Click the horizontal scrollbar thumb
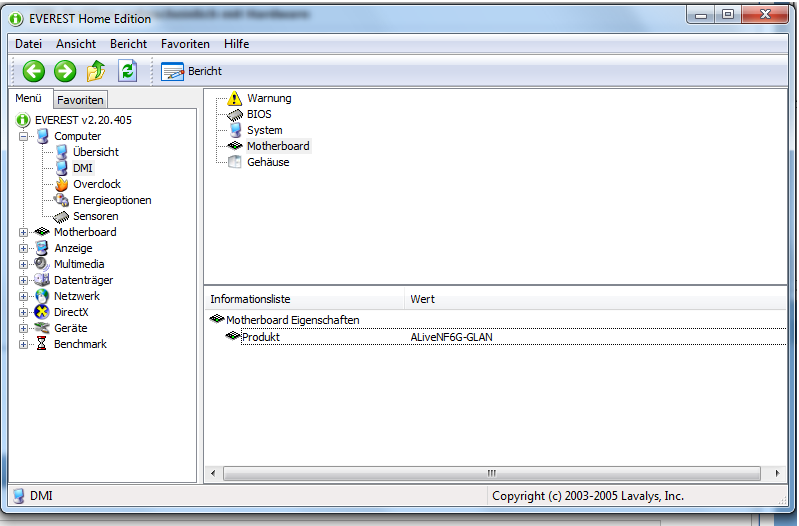Image resolution: width=799 pixels, height=526 pixels. pos(492,474)
